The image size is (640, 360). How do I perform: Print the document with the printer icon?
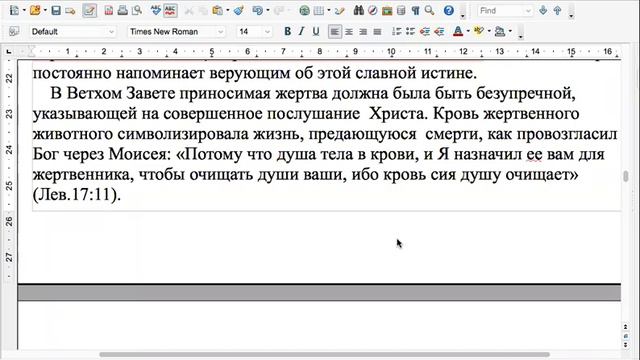(122, 11)
